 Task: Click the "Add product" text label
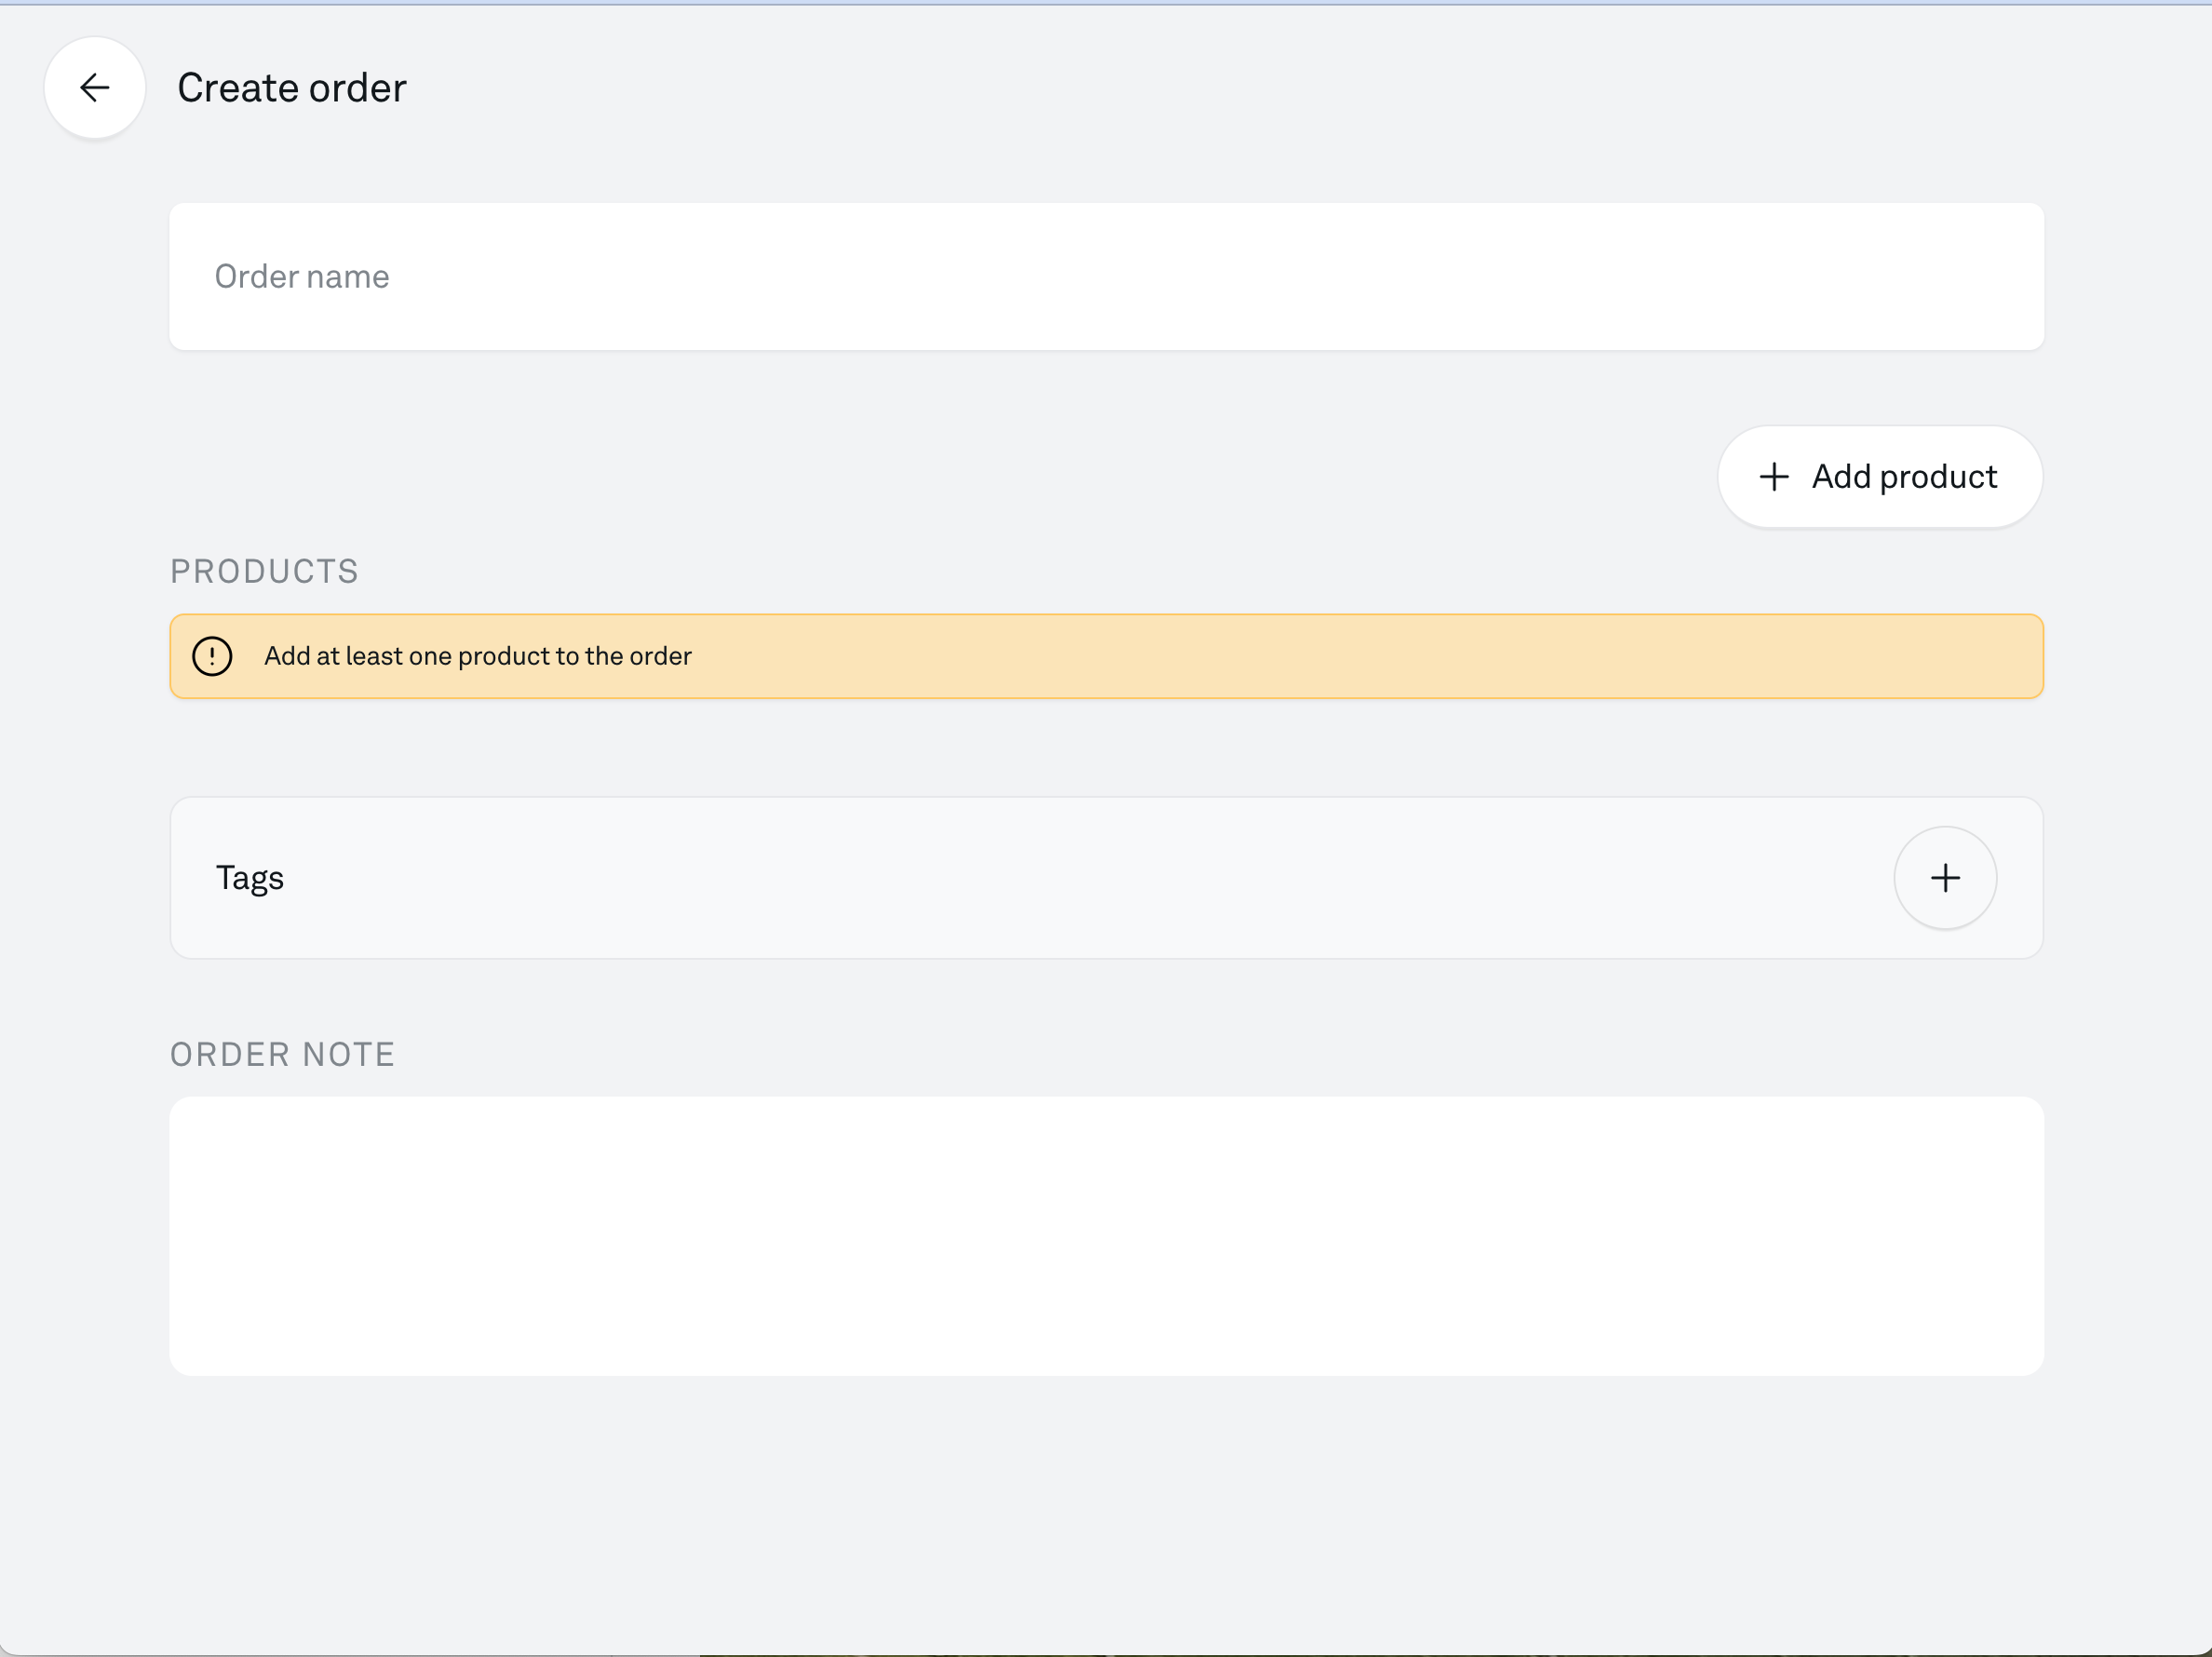click(x=1903, y=477)
